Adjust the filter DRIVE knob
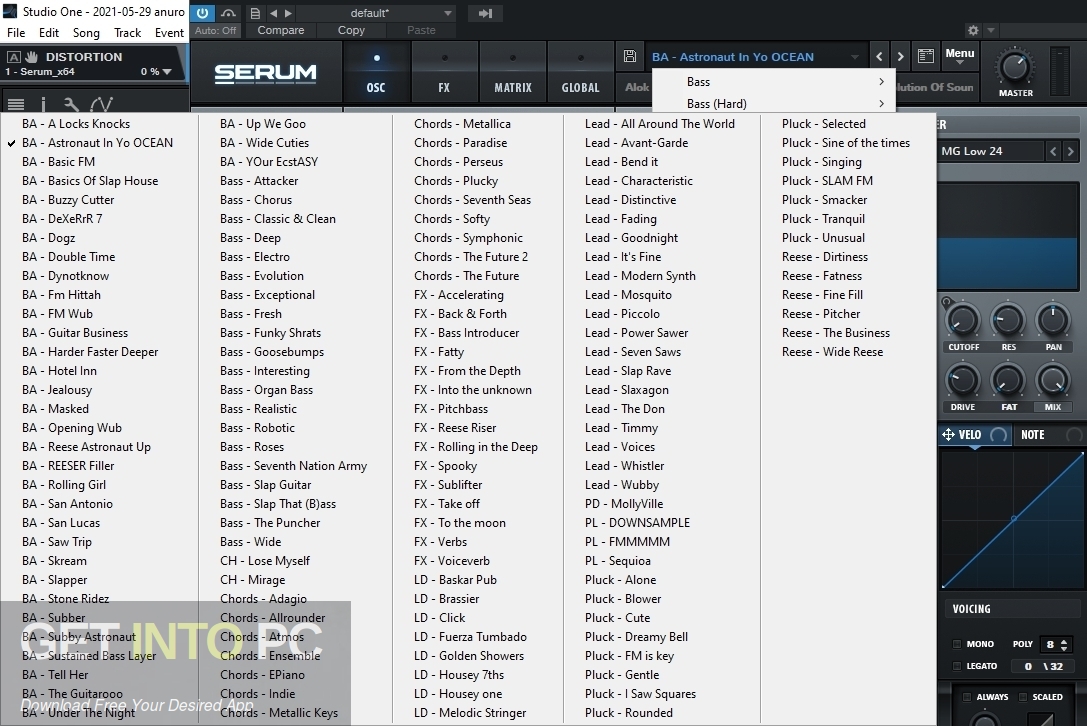Screen dimensions: 1087x726 [x=963, y=381]
